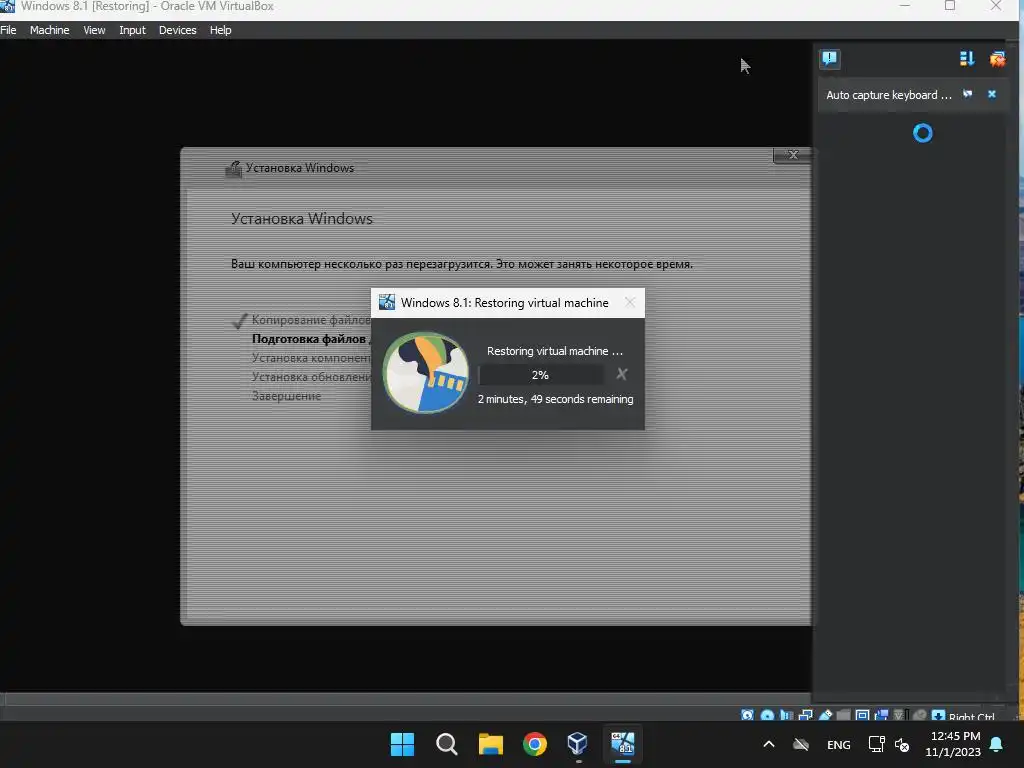Click the 'Restoring virtual machine ...' label
This screenshot has width=1024, height=768.
pos(555,351)
